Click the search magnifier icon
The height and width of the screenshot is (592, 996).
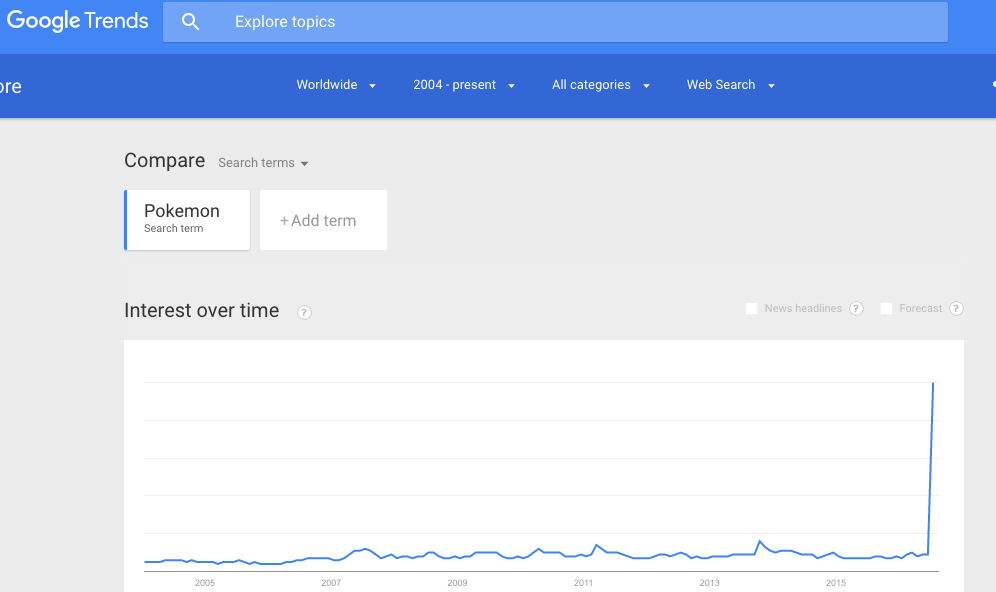[190, 22]
